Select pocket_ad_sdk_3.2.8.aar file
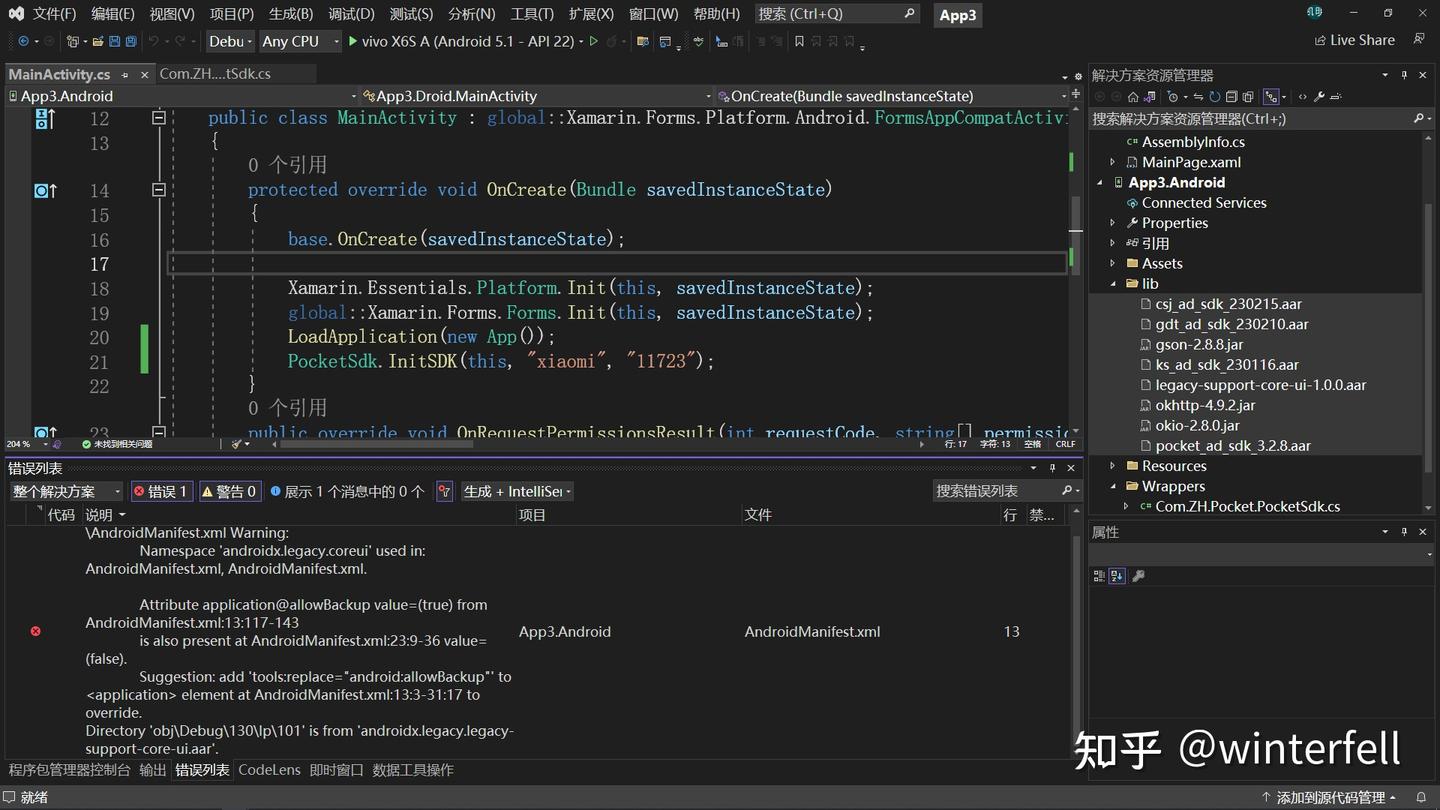Image resolution: width=1440 pixels, height=810 pixels. point(1233,446)
